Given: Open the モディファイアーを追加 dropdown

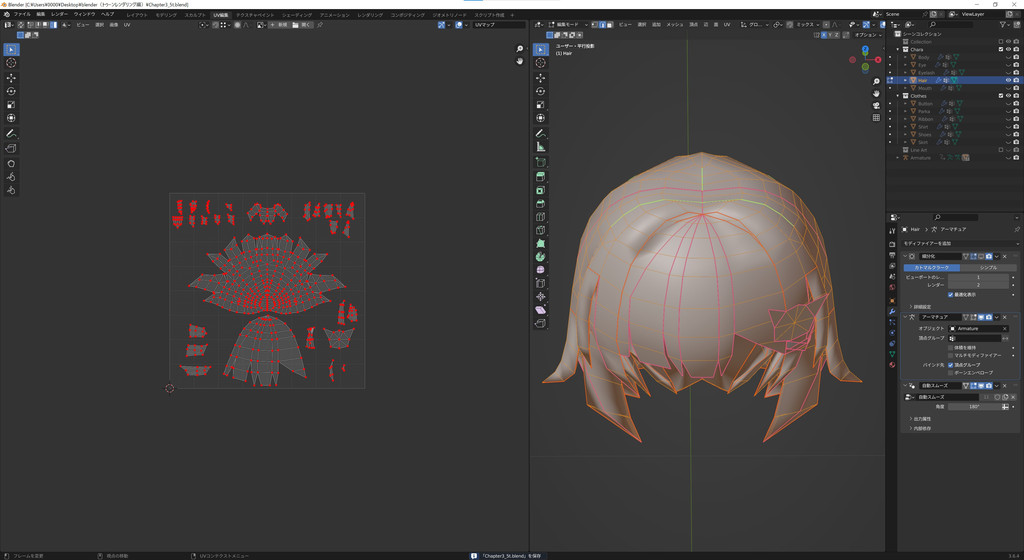Looking at the screenshot, I should coord(960,243).
